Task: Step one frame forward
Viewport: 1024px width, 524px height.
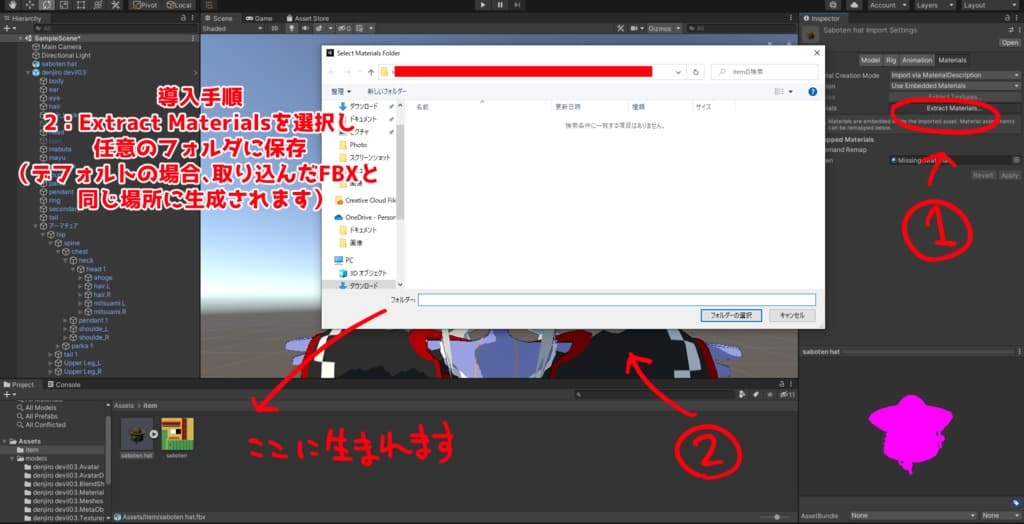Action: click(x=517, y=5)
